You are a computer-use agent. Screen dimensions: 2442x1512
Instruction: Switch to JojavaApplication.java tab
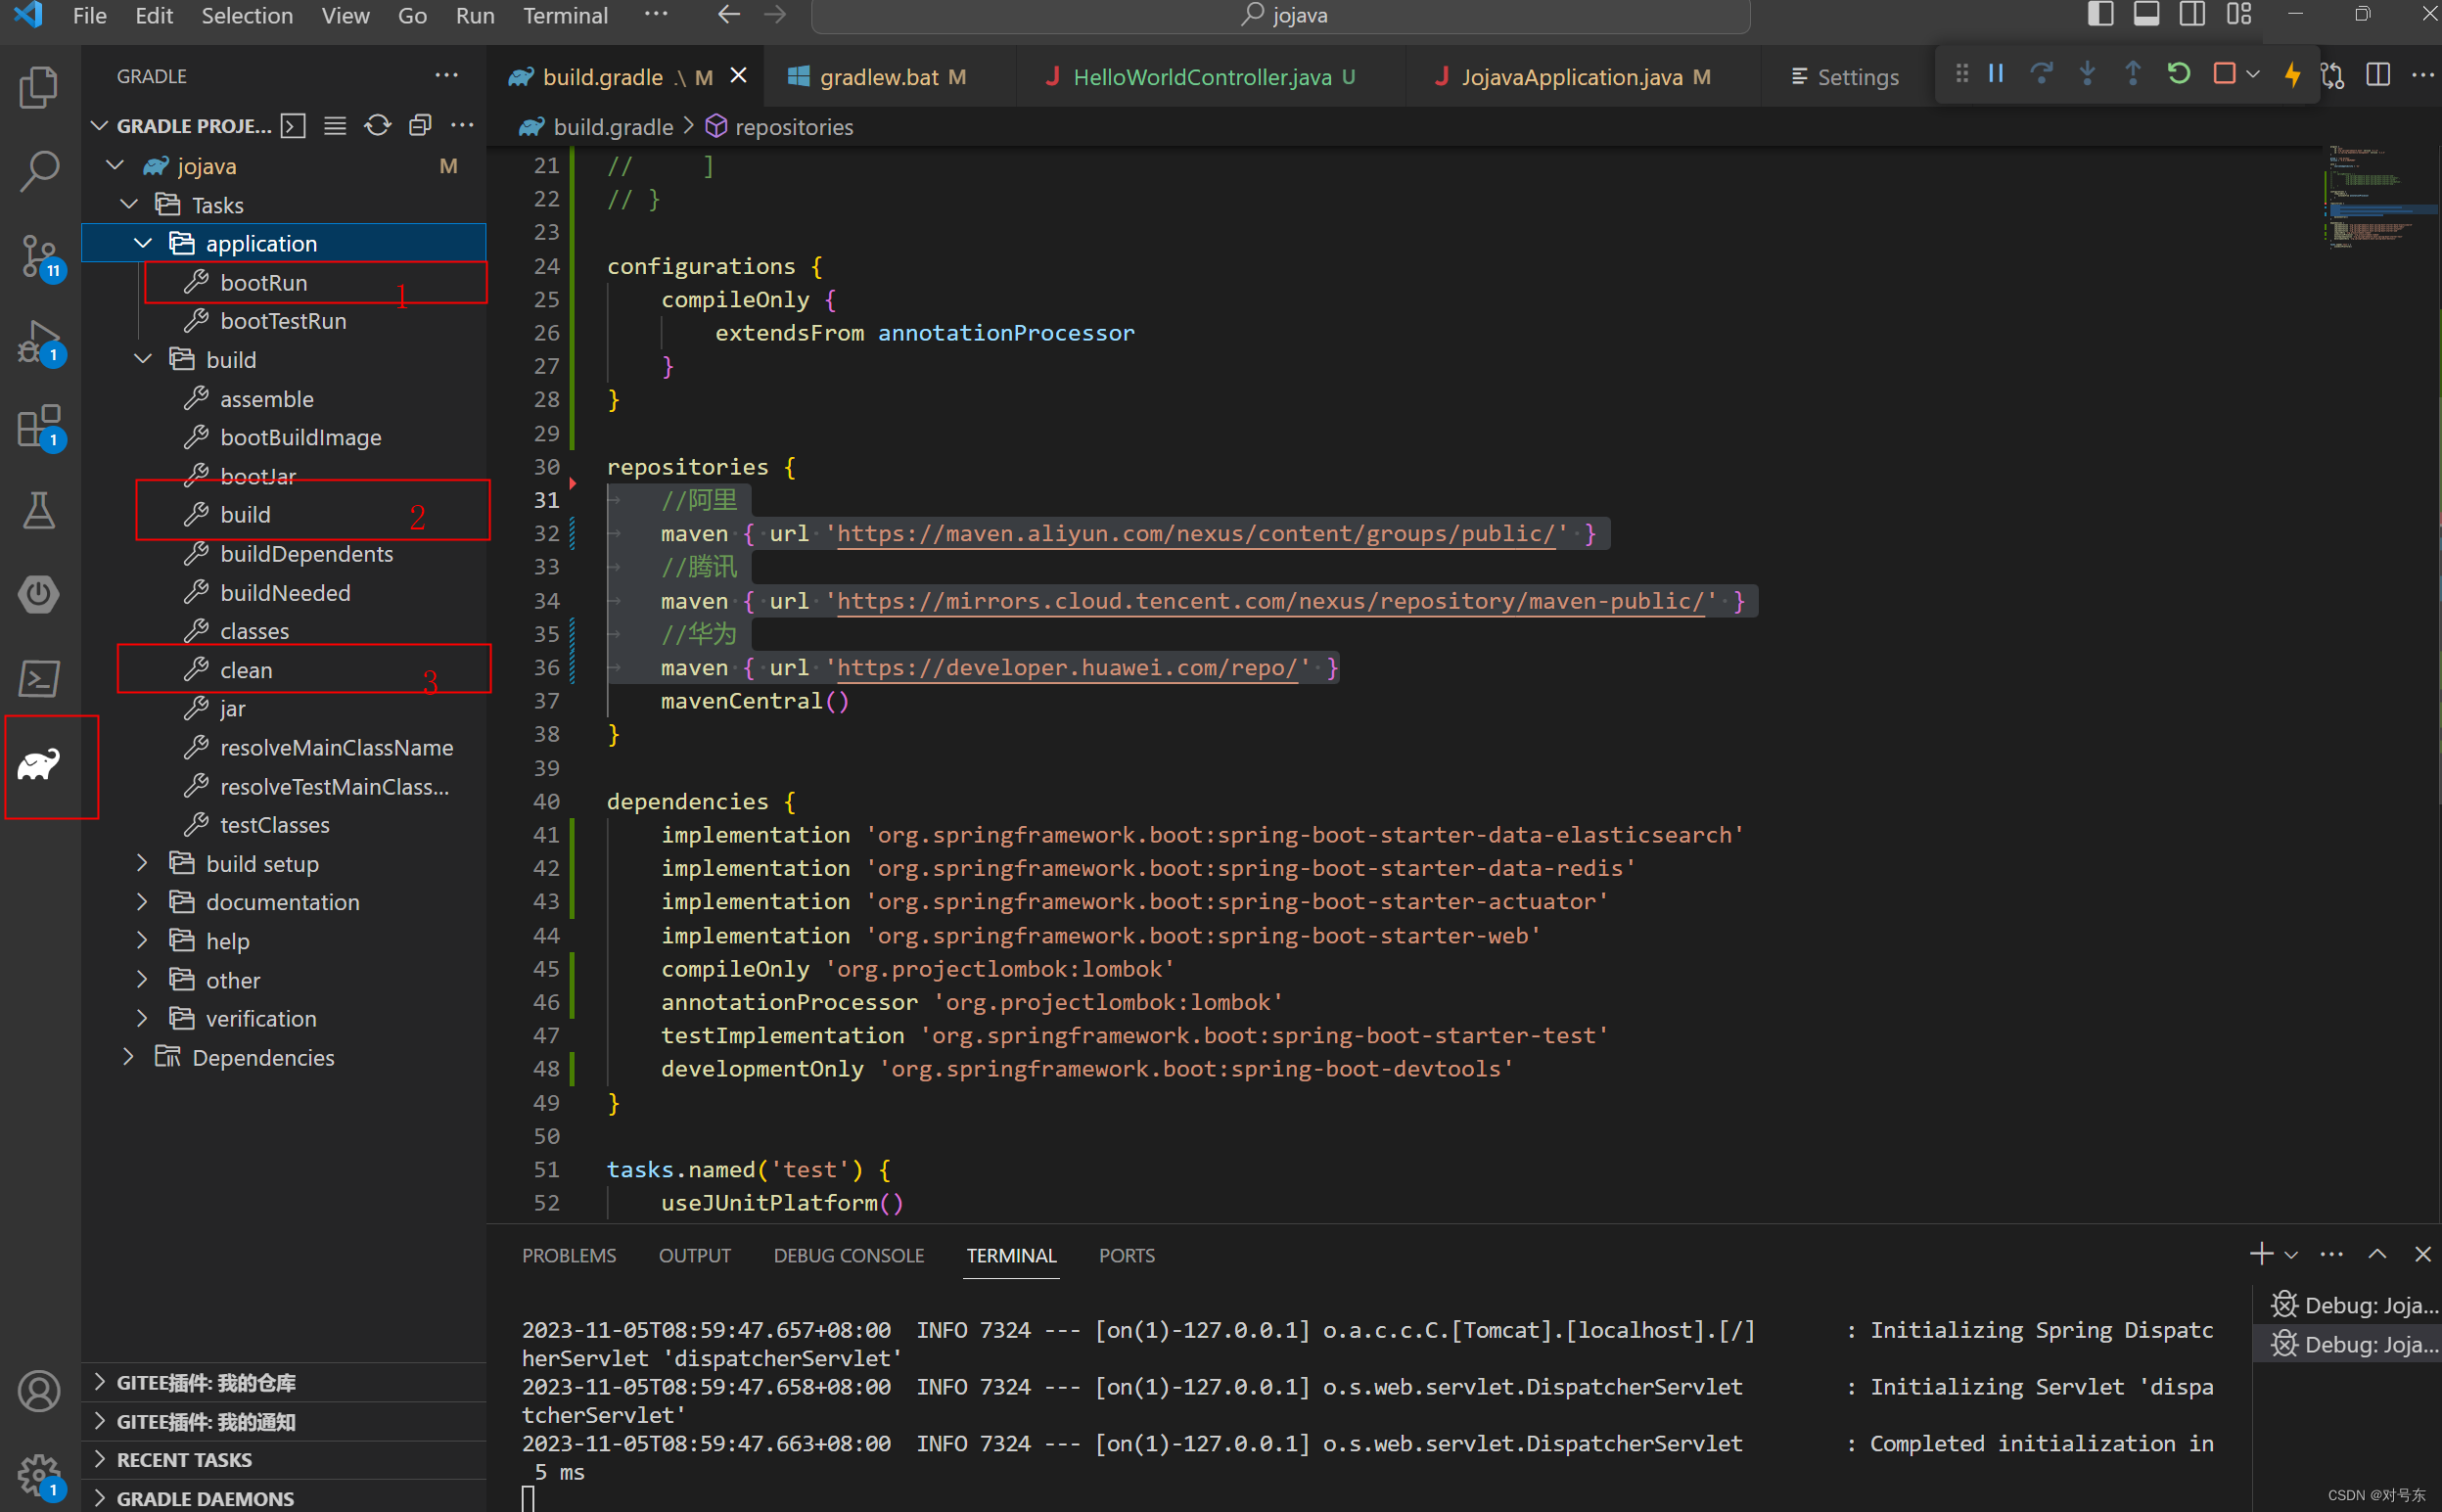click(1582, 77)
